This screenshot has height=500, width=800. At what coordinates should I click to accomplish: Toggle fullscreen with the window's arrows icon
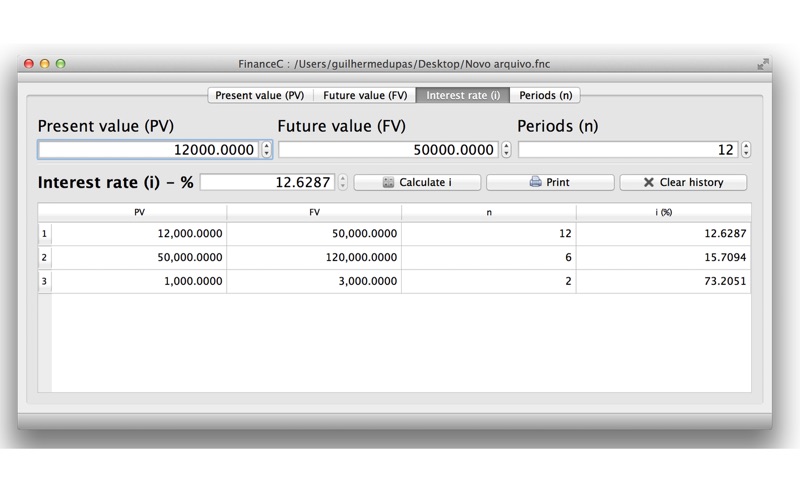click(763, 64)
